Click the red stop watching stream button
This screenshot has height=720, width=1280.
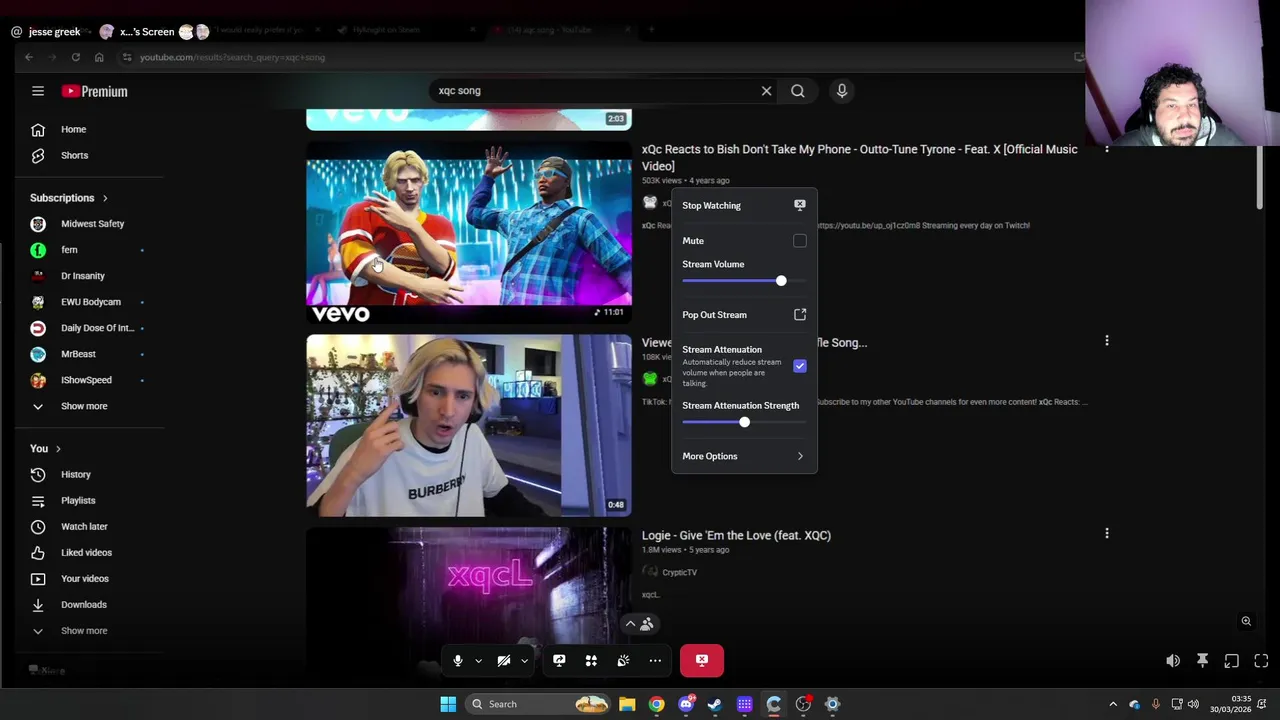pos(702,660)
